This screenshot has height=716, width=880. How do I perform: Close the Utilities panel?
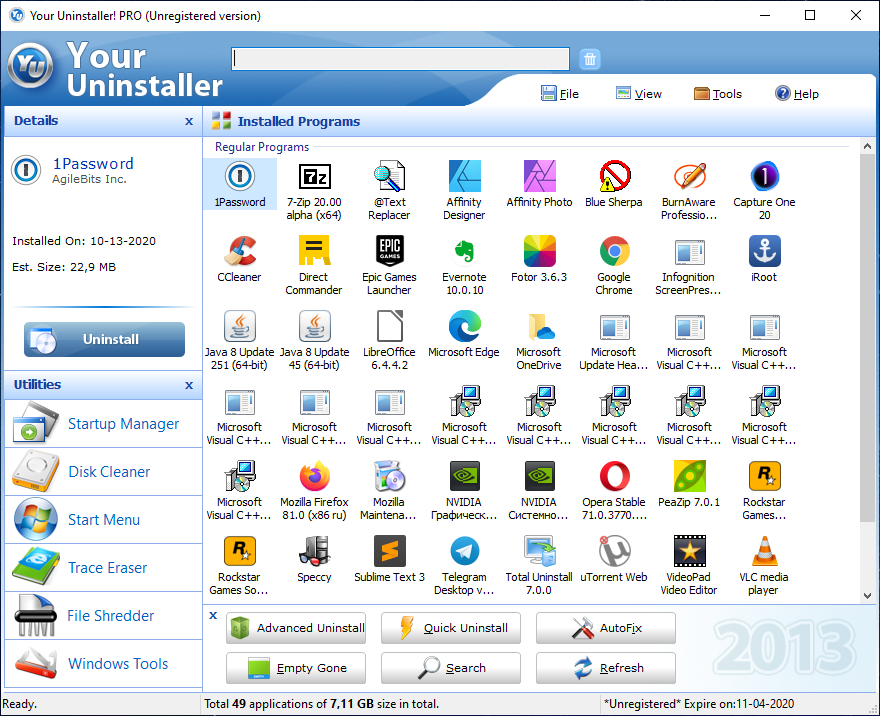click(x=189, y=385)
